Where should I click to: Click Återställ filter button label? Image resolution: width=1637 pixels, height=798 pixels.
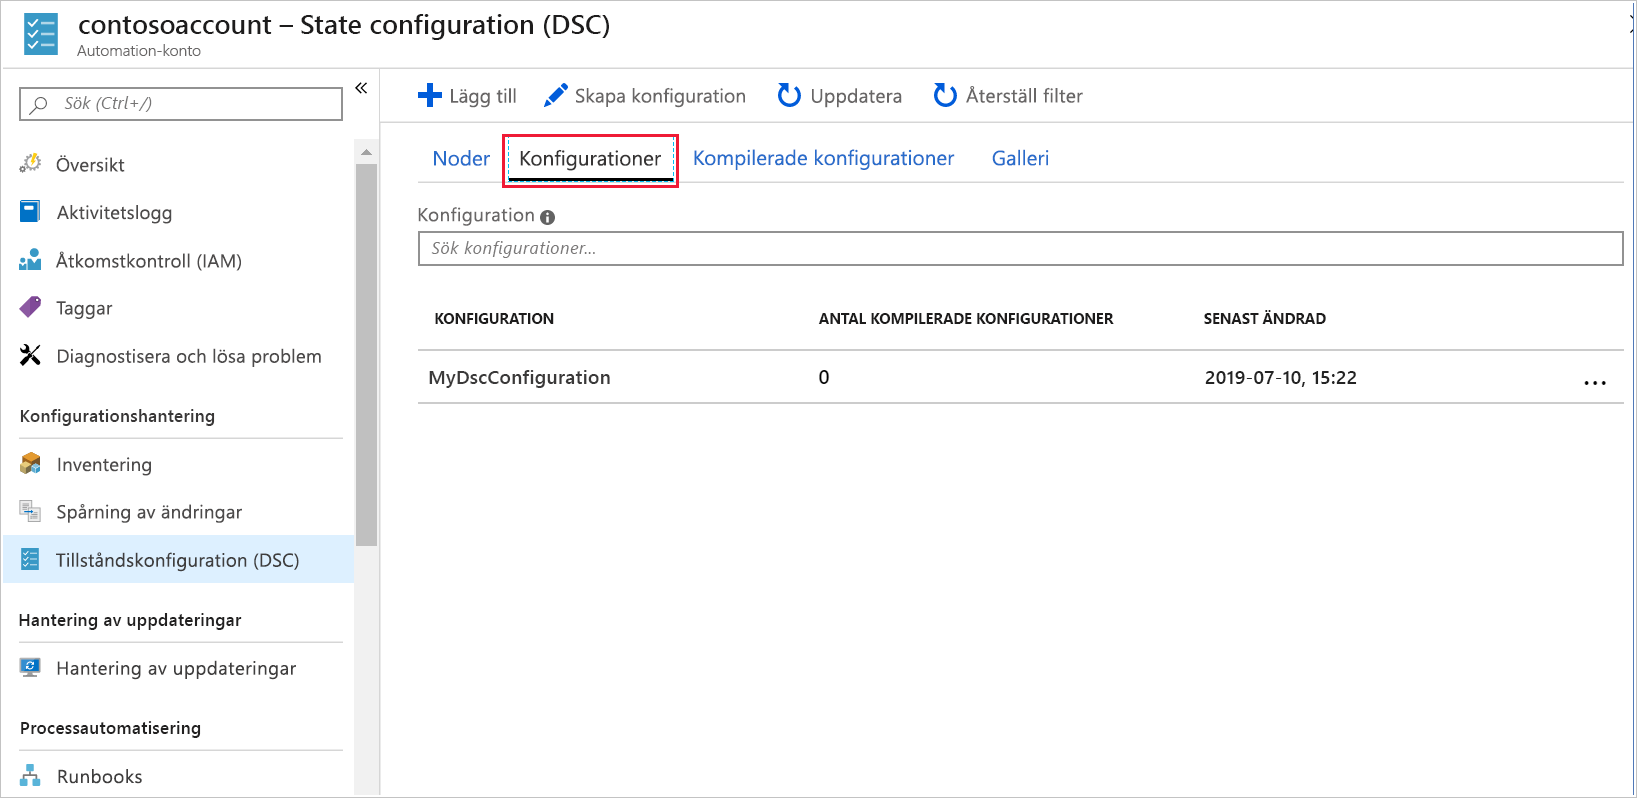[1024, 96]
